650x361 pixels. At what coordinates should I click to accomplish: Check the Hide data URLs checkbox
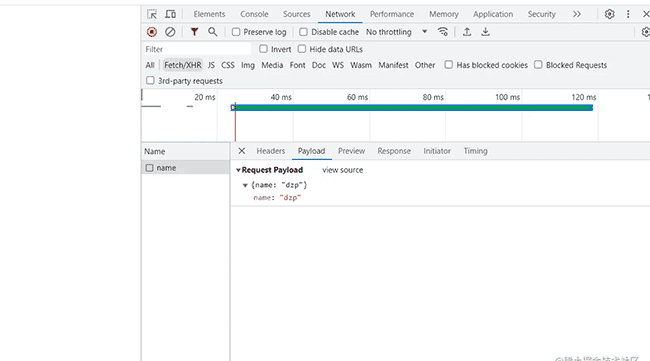coord(302,49)
